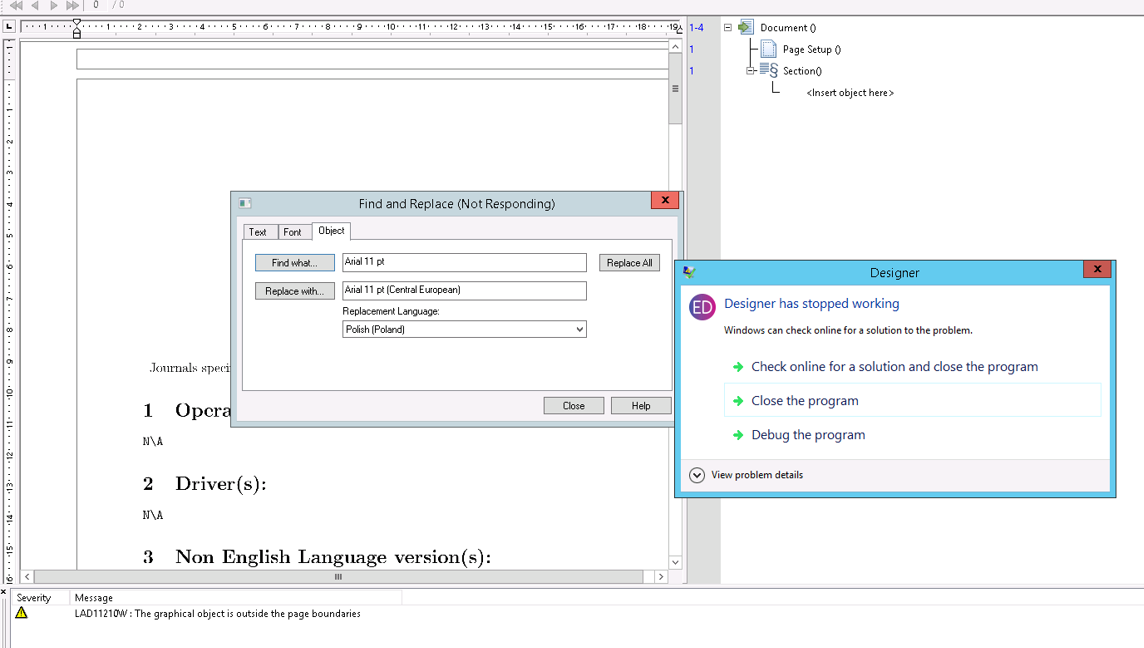The width and height of the screenshot is (1144, 648).
Task: Expand the Section() tree node
Action: (750, 70)
